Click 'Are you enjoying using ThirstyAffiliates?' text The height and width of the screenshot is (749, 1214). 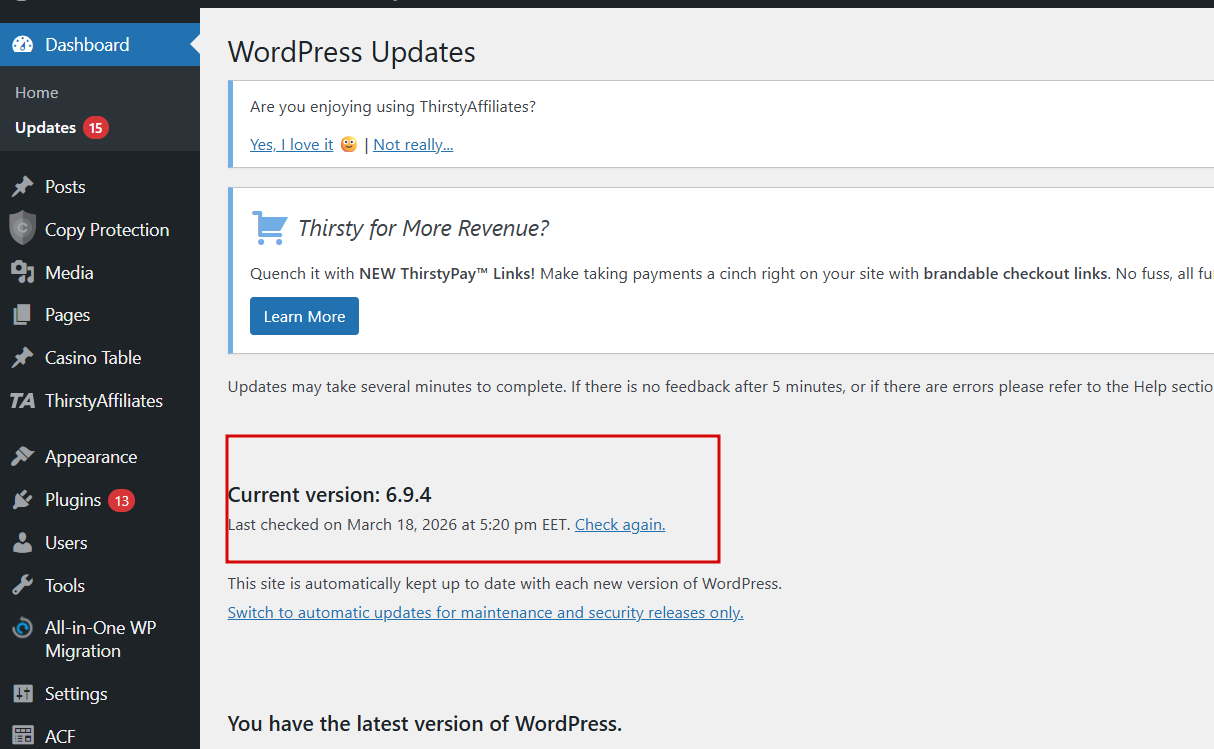coord(393,107)
